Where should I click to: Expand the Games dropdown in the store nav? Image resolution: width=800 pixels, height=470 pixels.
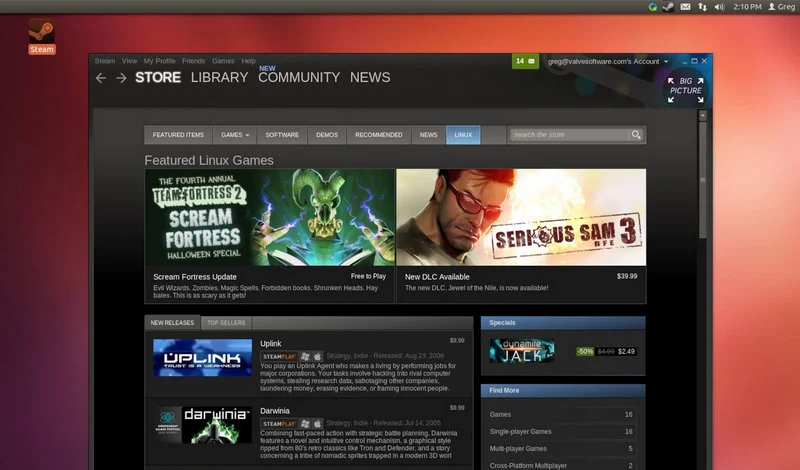pyautogui.click(x=235, y=135)
